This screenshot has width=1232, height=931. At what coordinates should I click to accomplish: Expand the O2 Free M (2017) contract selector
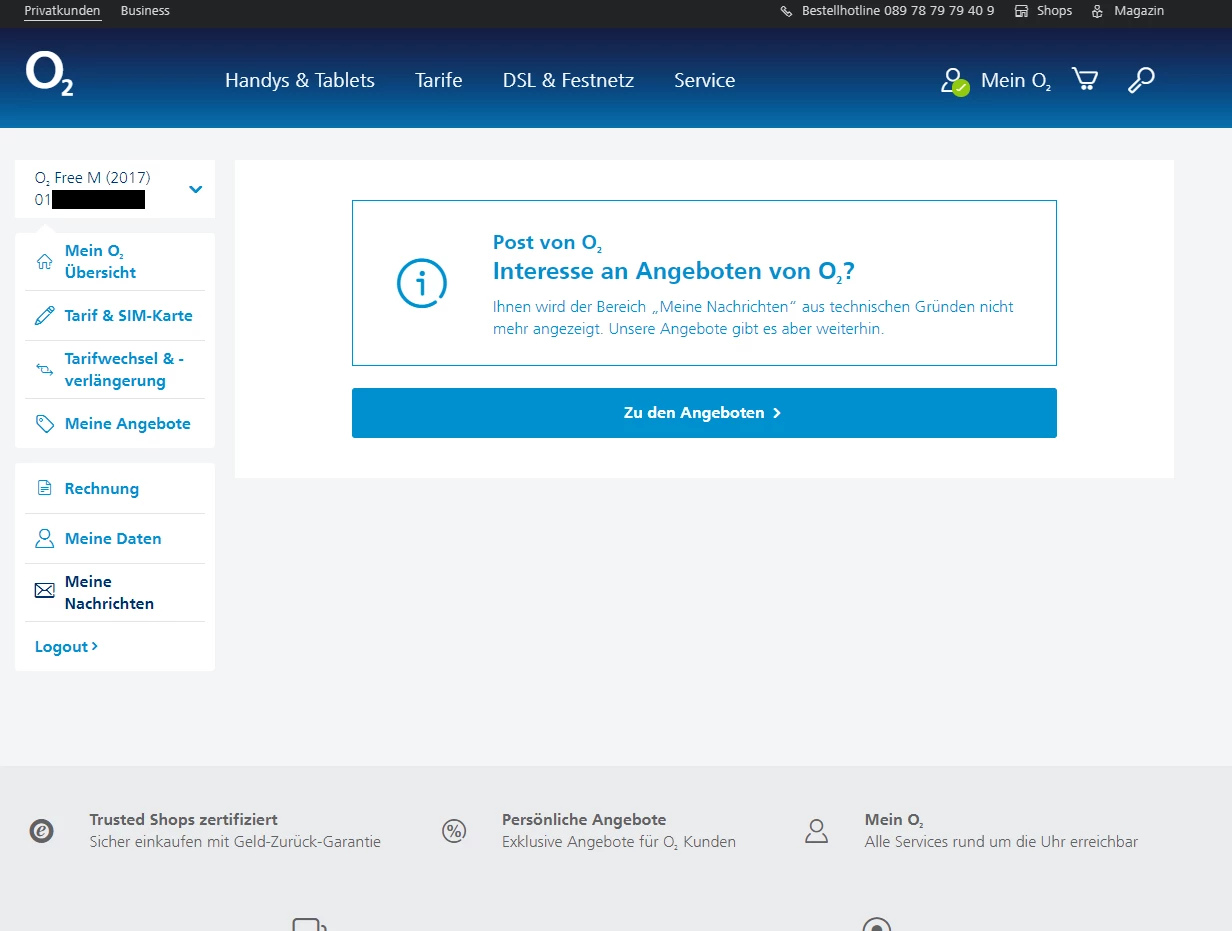(x=115, y=189)
